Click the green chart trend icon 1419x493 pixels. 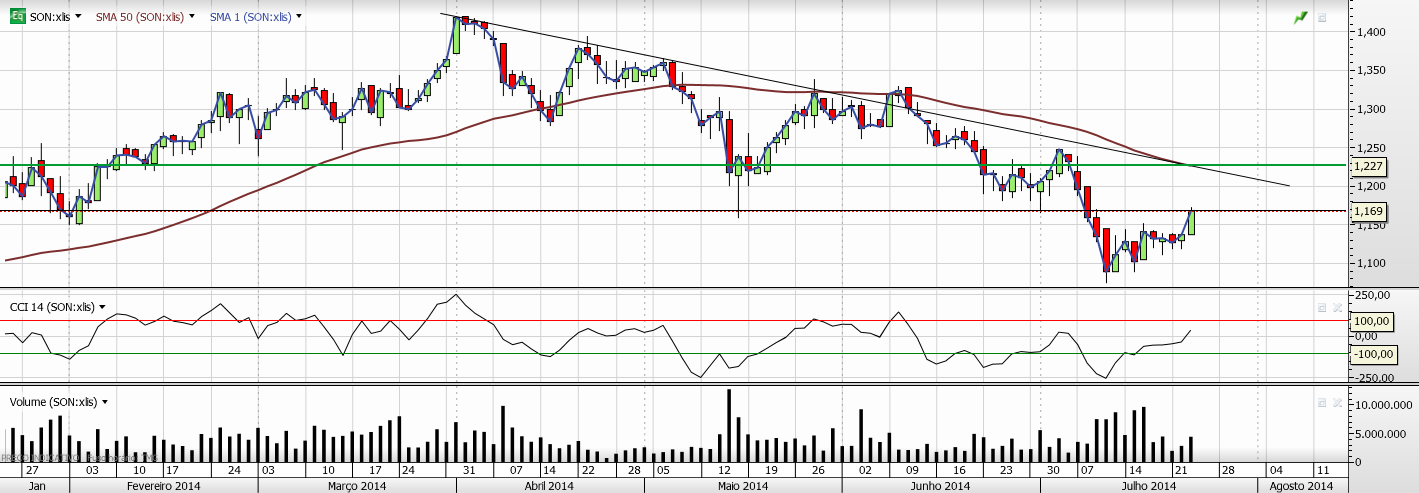coord(1301,17)
